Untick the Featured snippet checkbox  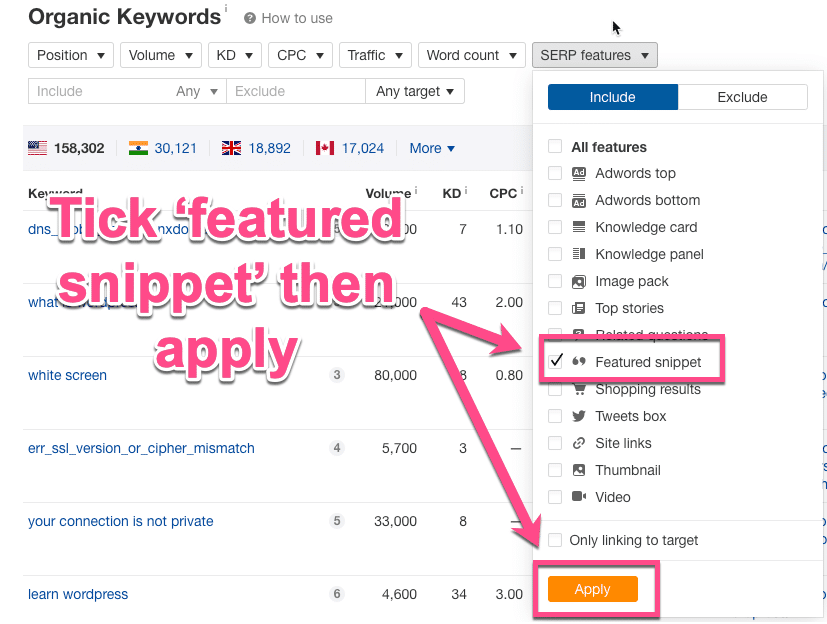556,362
